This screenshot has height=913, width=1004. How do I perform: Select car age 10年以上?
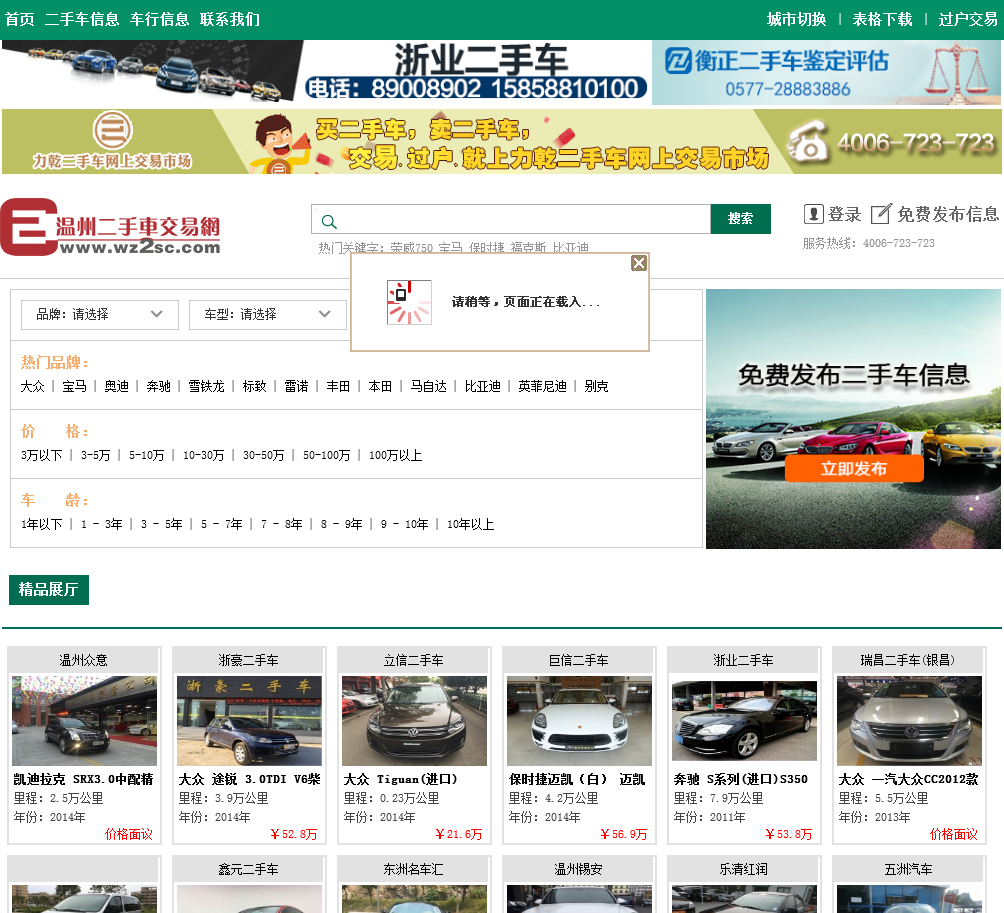coord(471,524)
